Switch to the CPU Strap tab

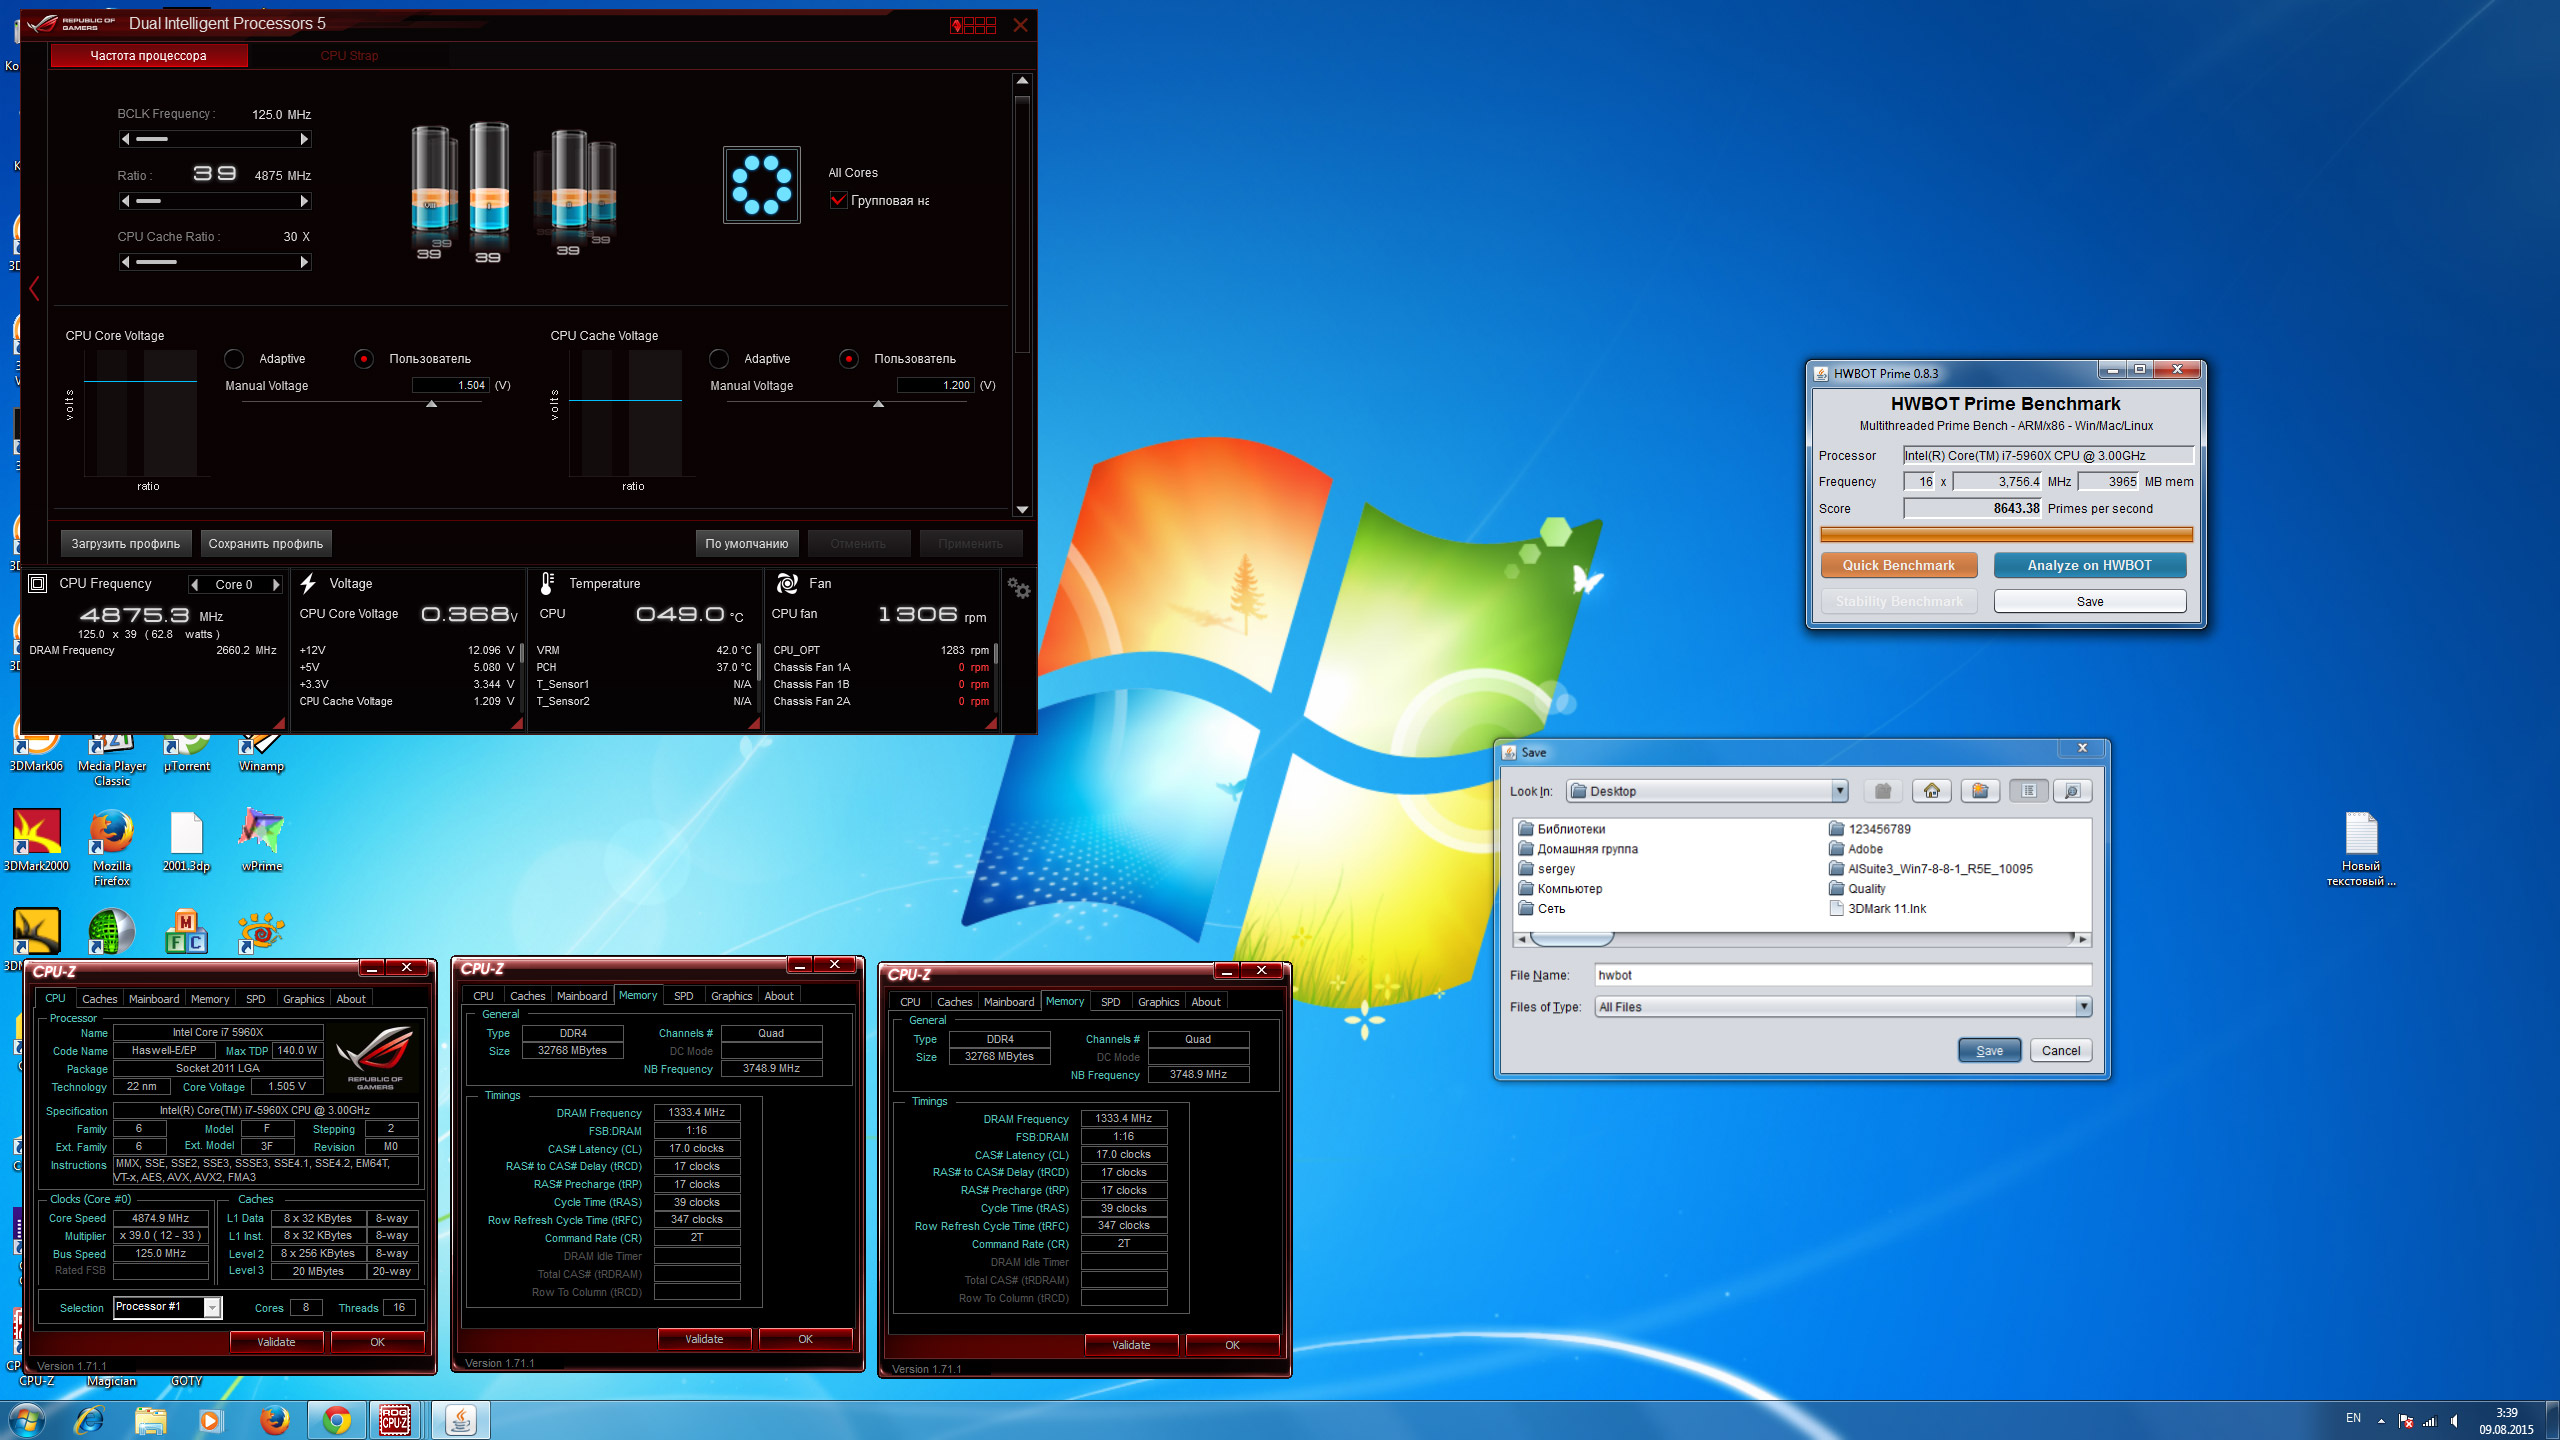point(349,56)
